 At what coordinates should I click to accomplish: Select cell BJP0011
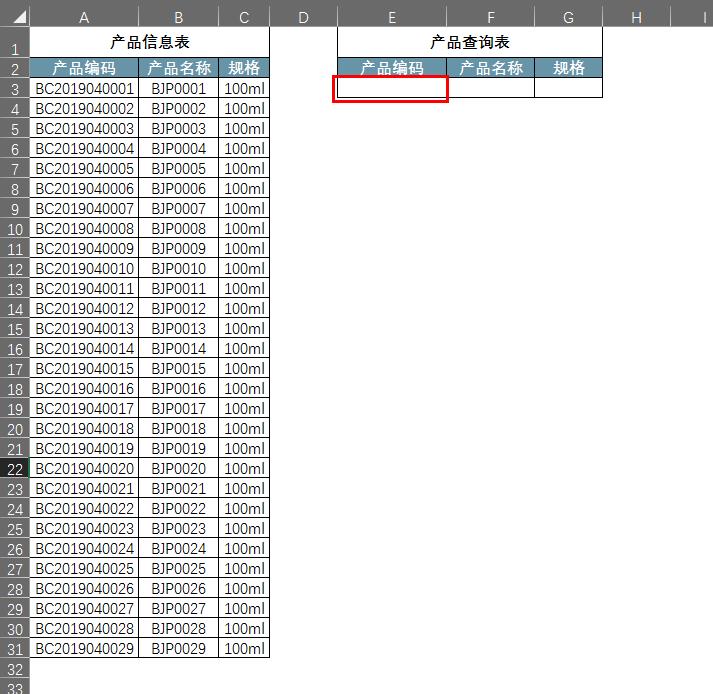(x=179, y=288)
